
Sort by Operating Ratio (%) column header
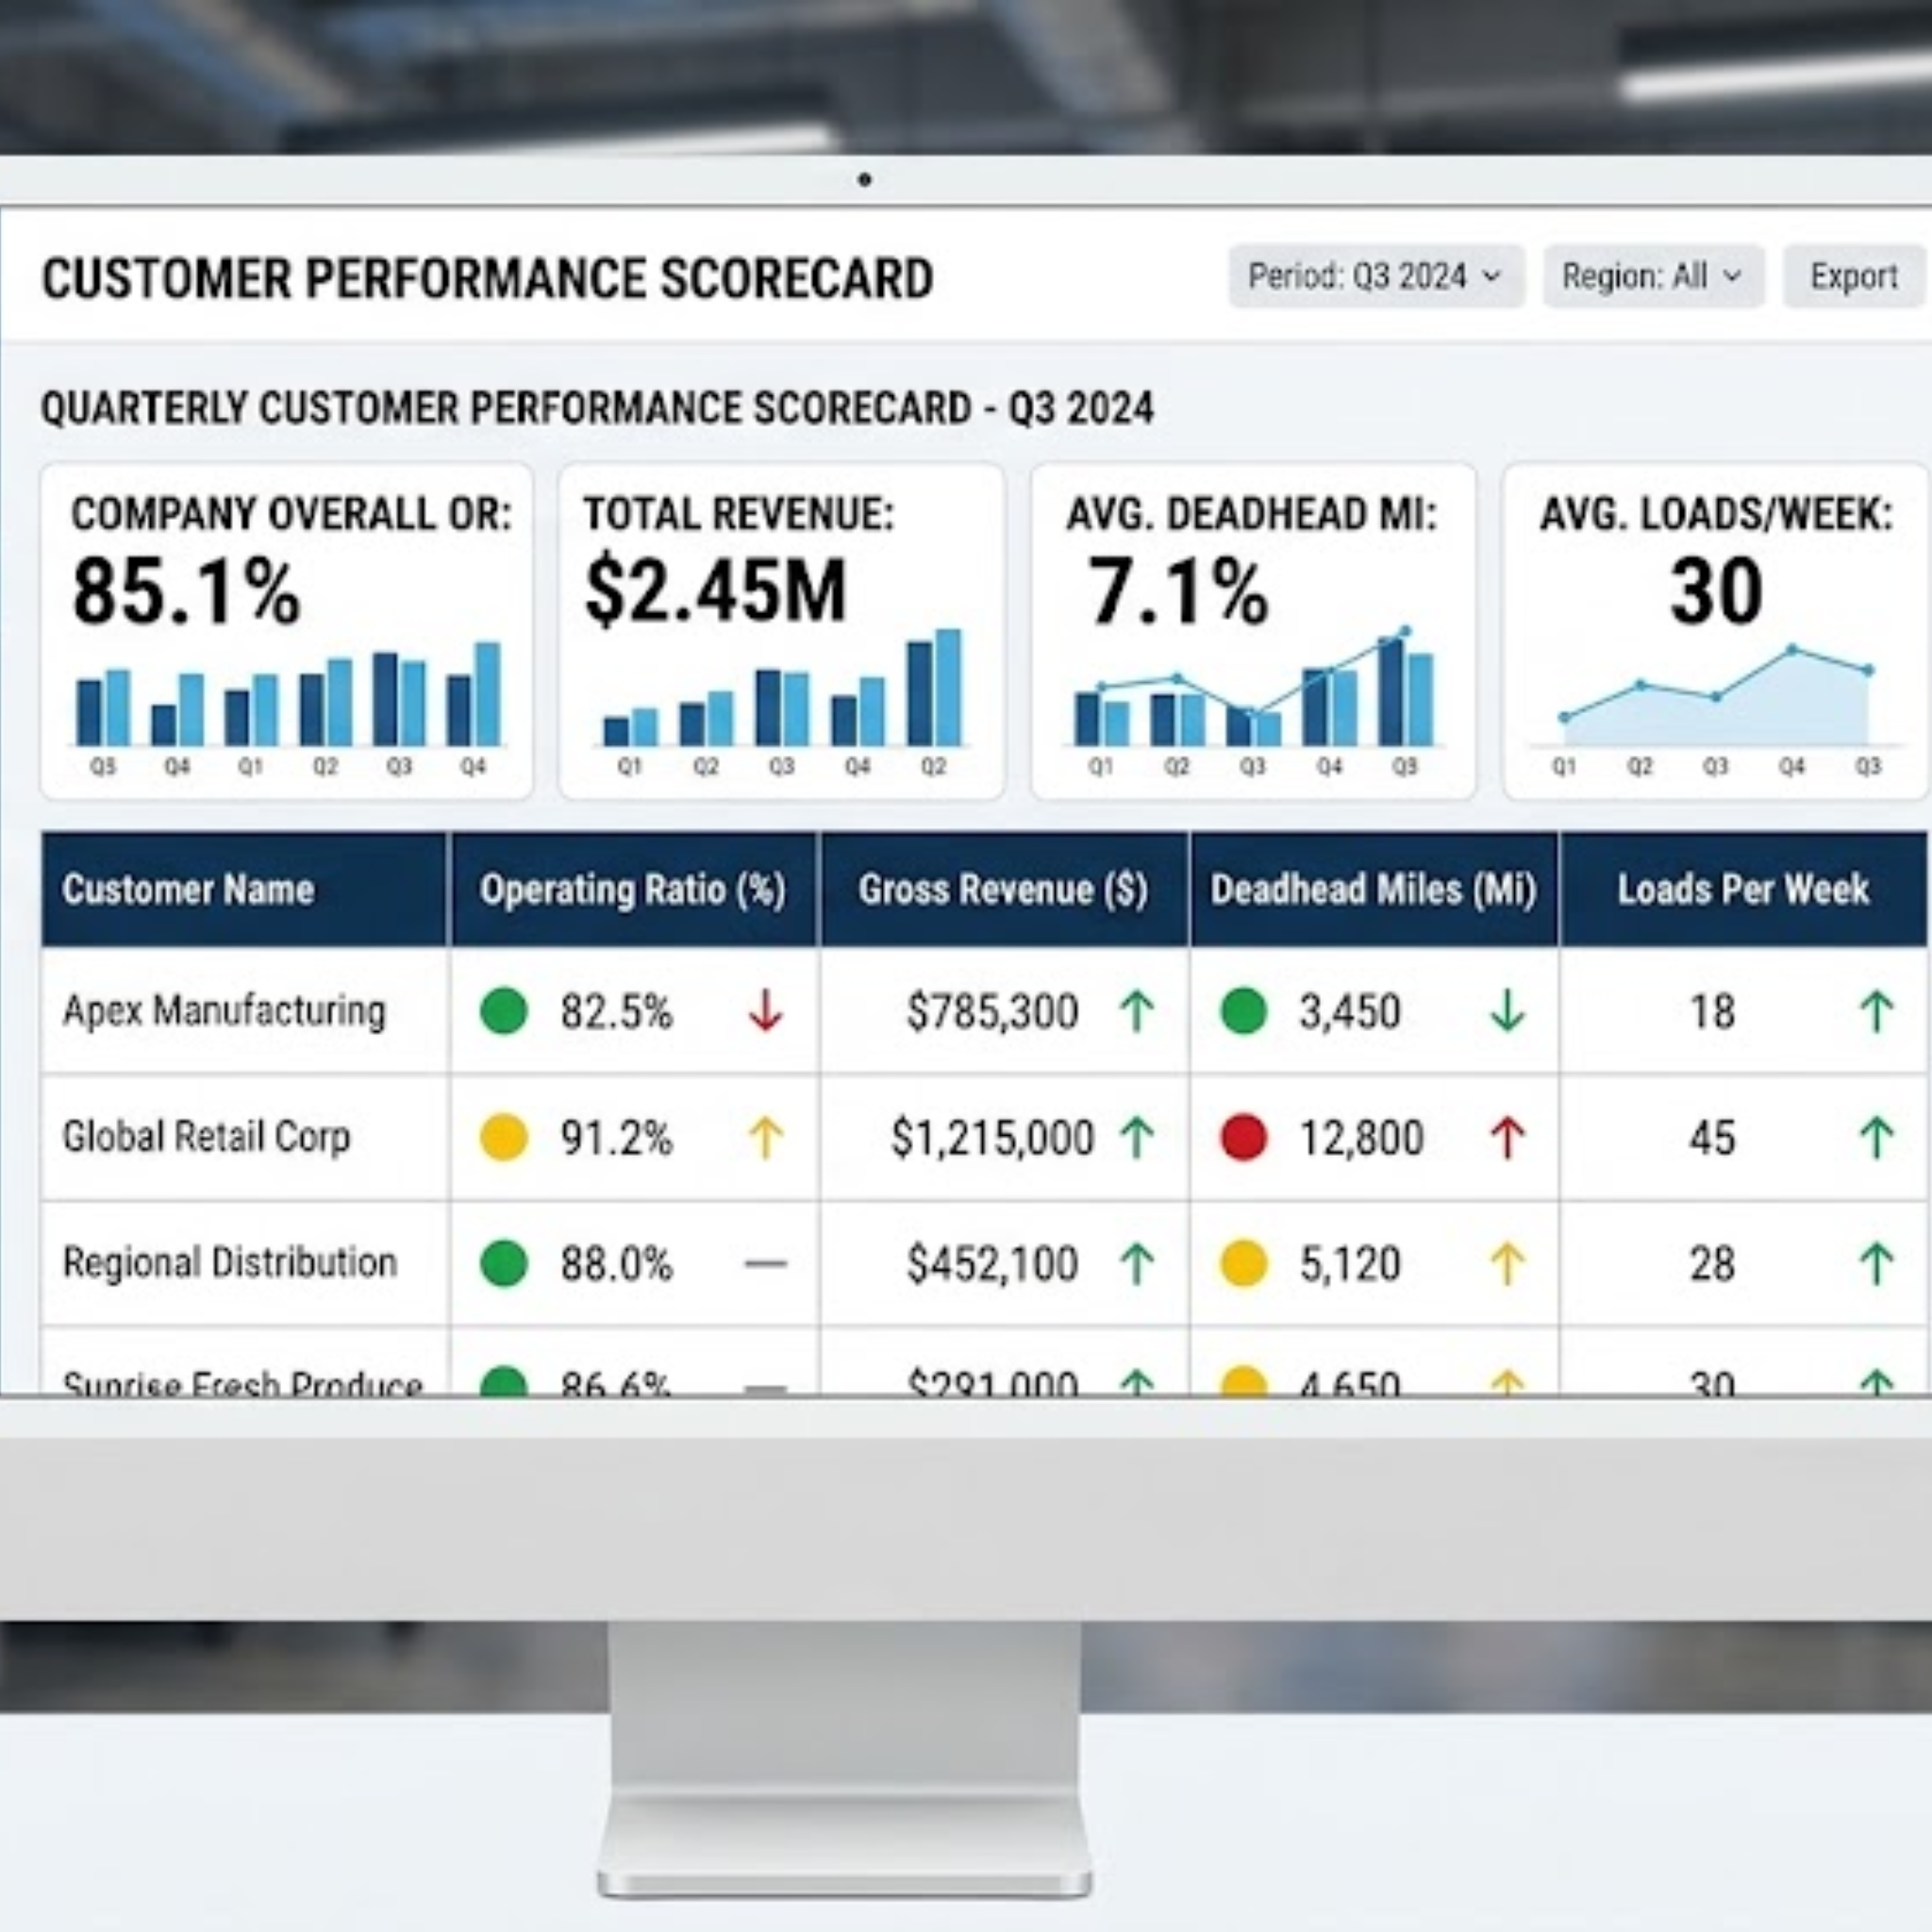click(633, 889)
